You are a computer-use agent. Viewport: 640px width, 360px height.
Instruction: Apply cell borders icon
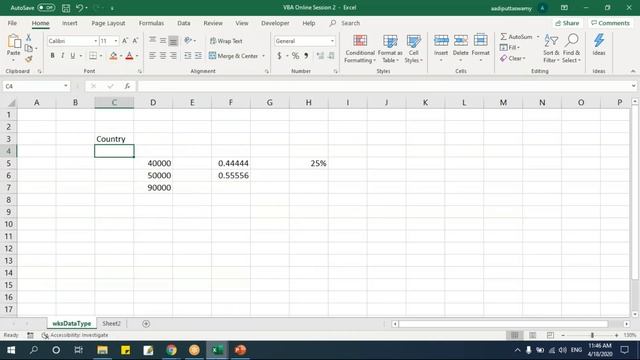coord(93,56)
